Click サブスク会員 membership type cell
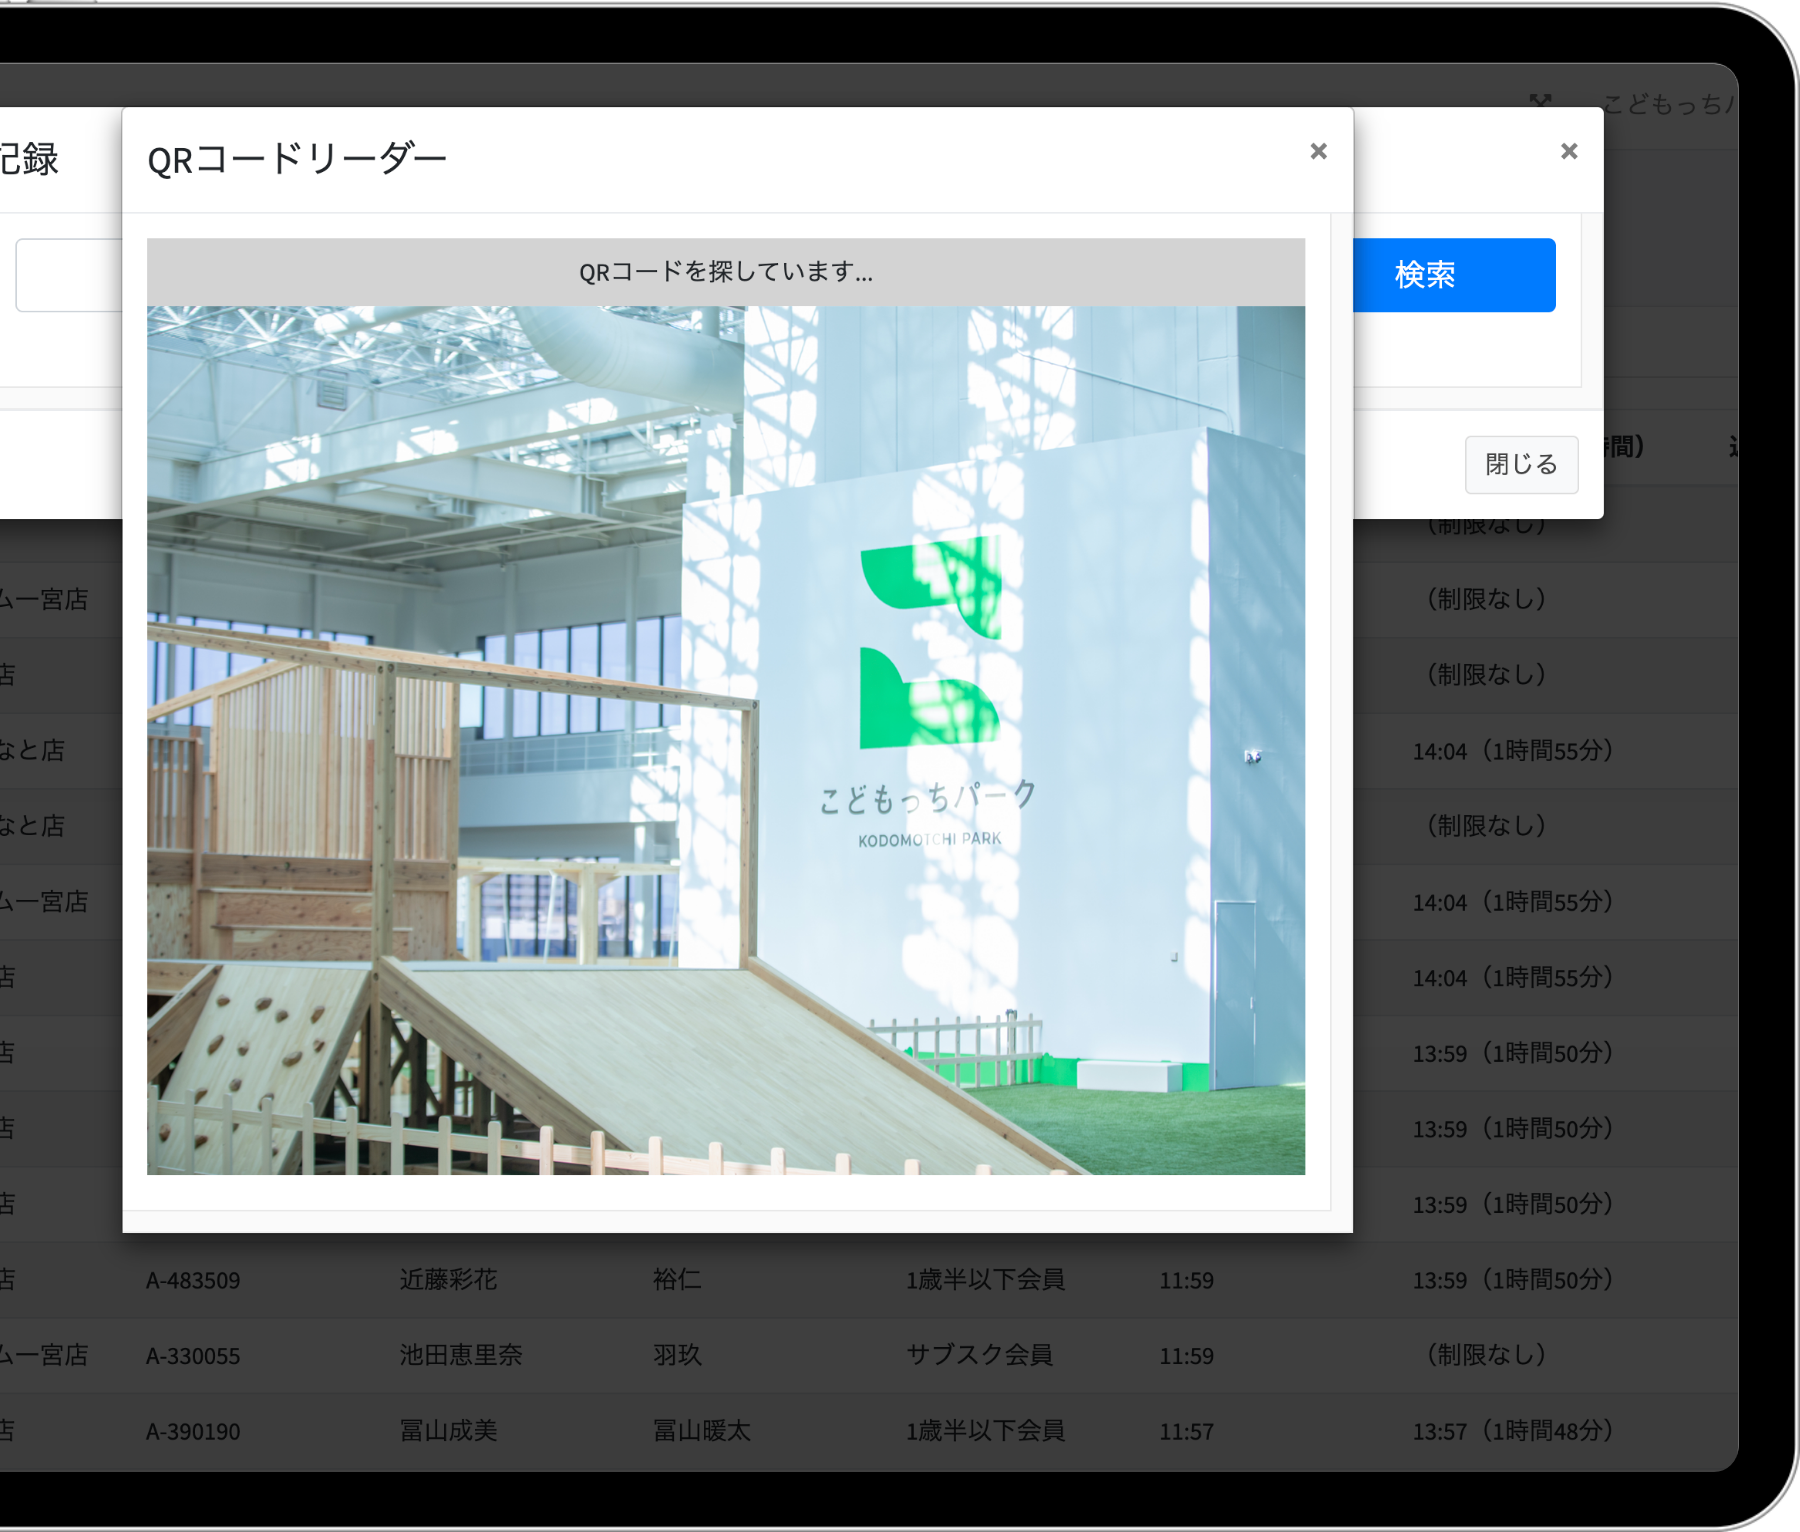The height and width of the screenshot is (1532, 1800). click(x=979, y=1355)
